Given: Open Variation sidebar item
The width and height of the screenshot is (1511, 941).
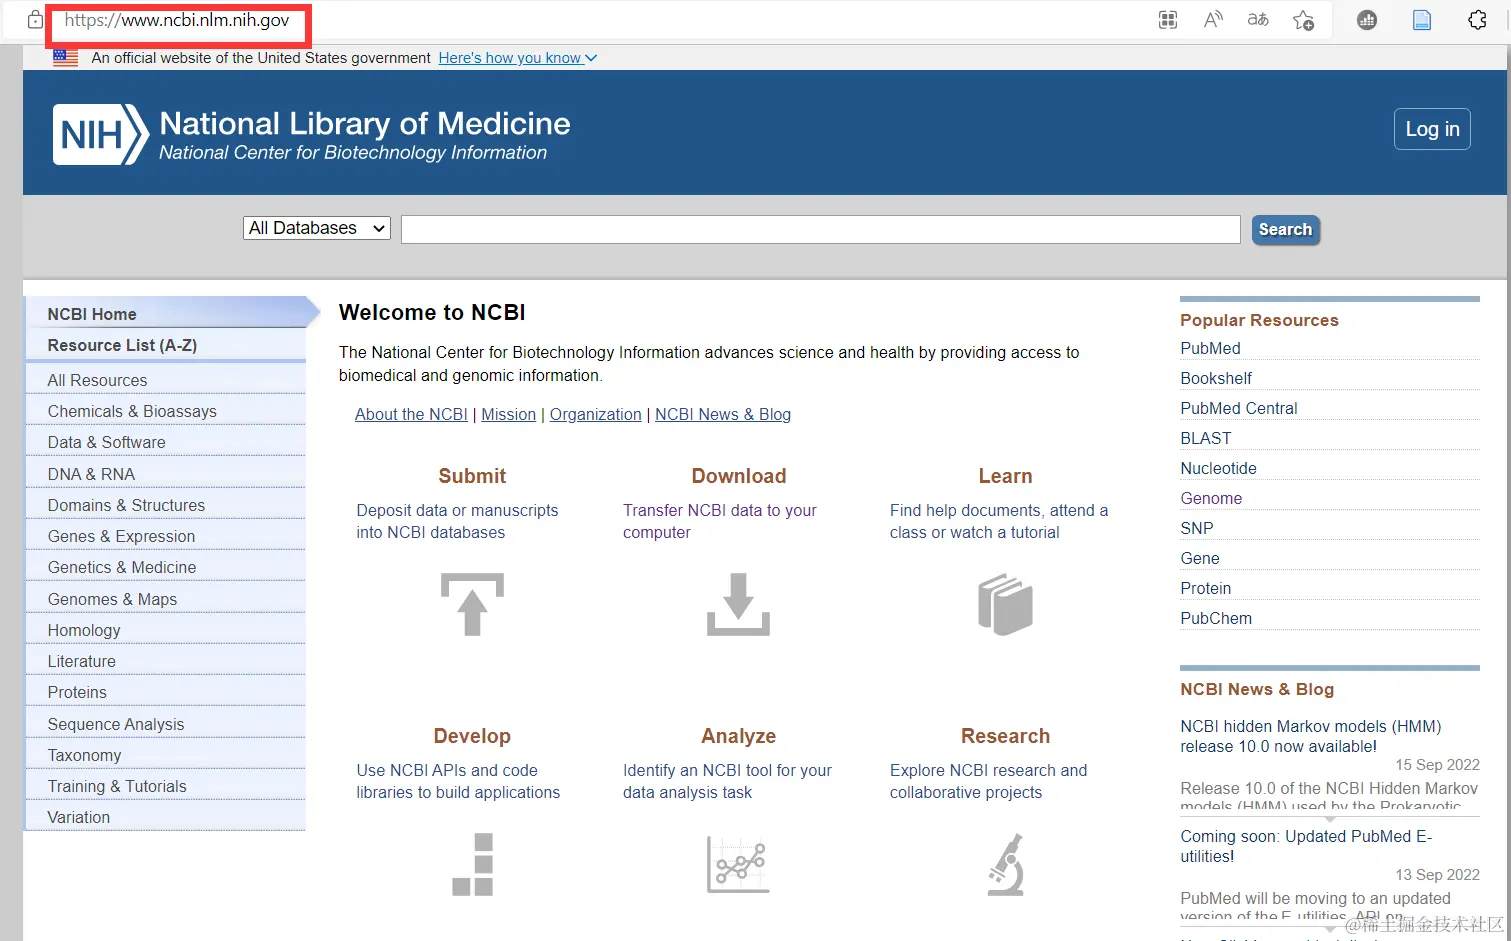Looking at the screenshot, I should [165, 817].
